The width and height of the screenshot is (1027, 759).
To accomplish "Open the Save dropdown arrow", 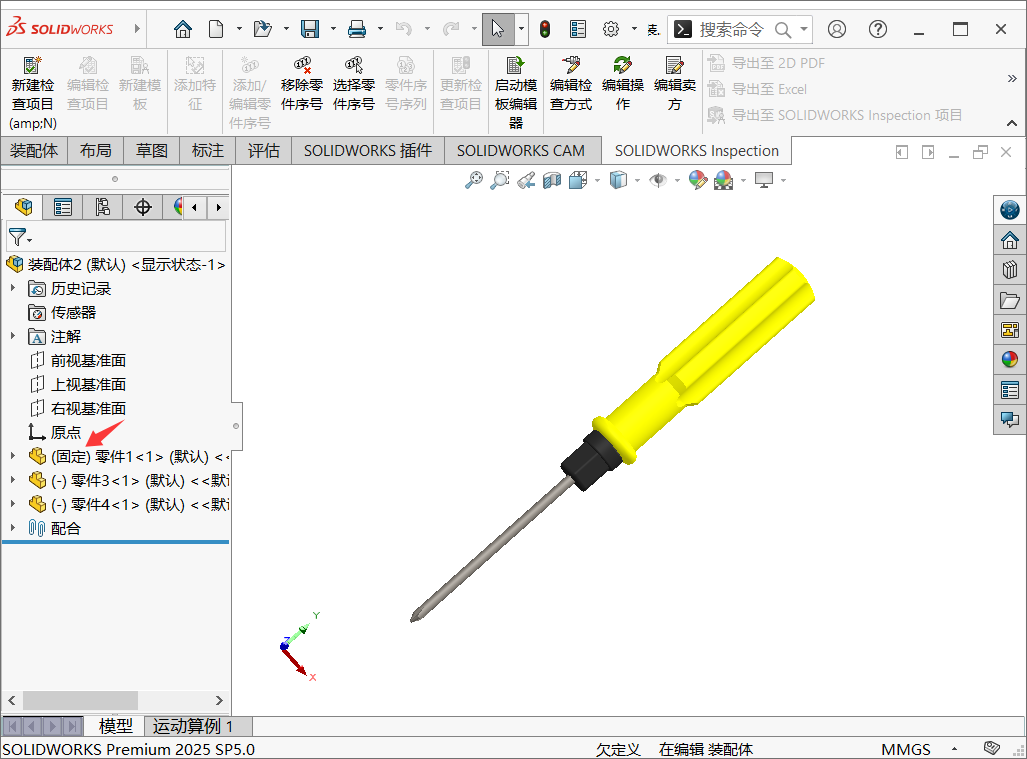I will tap(333, 29).
